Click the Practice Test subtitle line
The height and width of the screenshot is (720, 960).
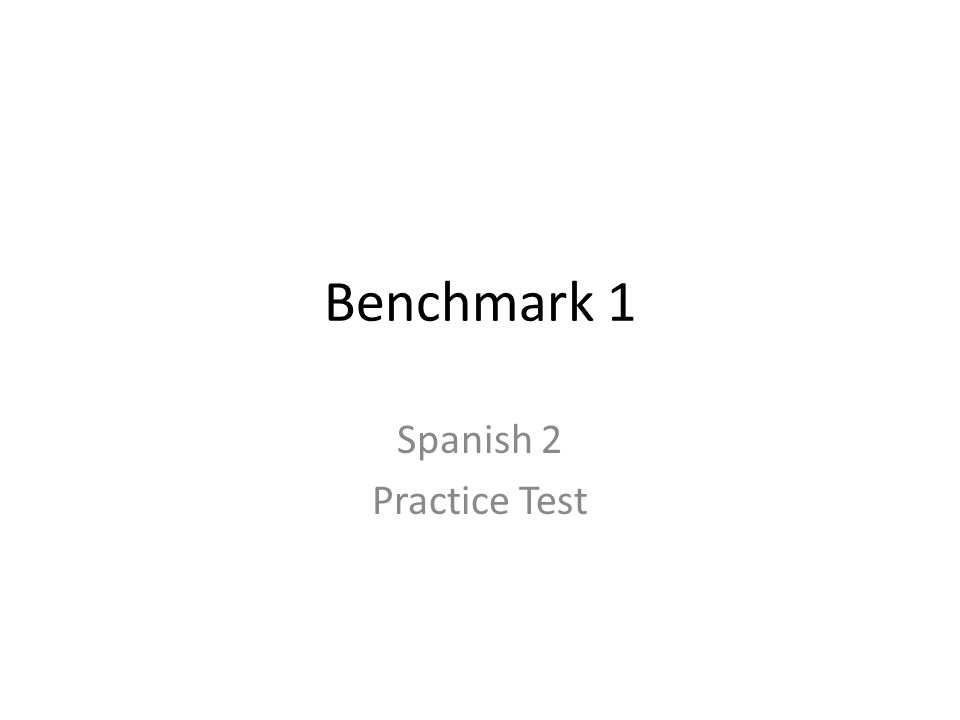point(480,501)
